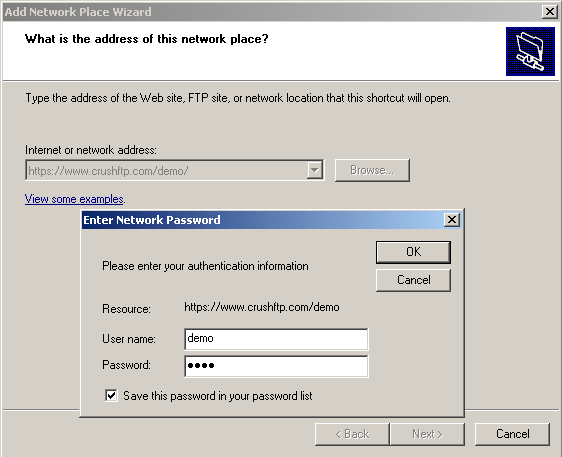Confirm credentials with the OK button
The height and width of the screenshot is (457, 562).
(413, 252)
